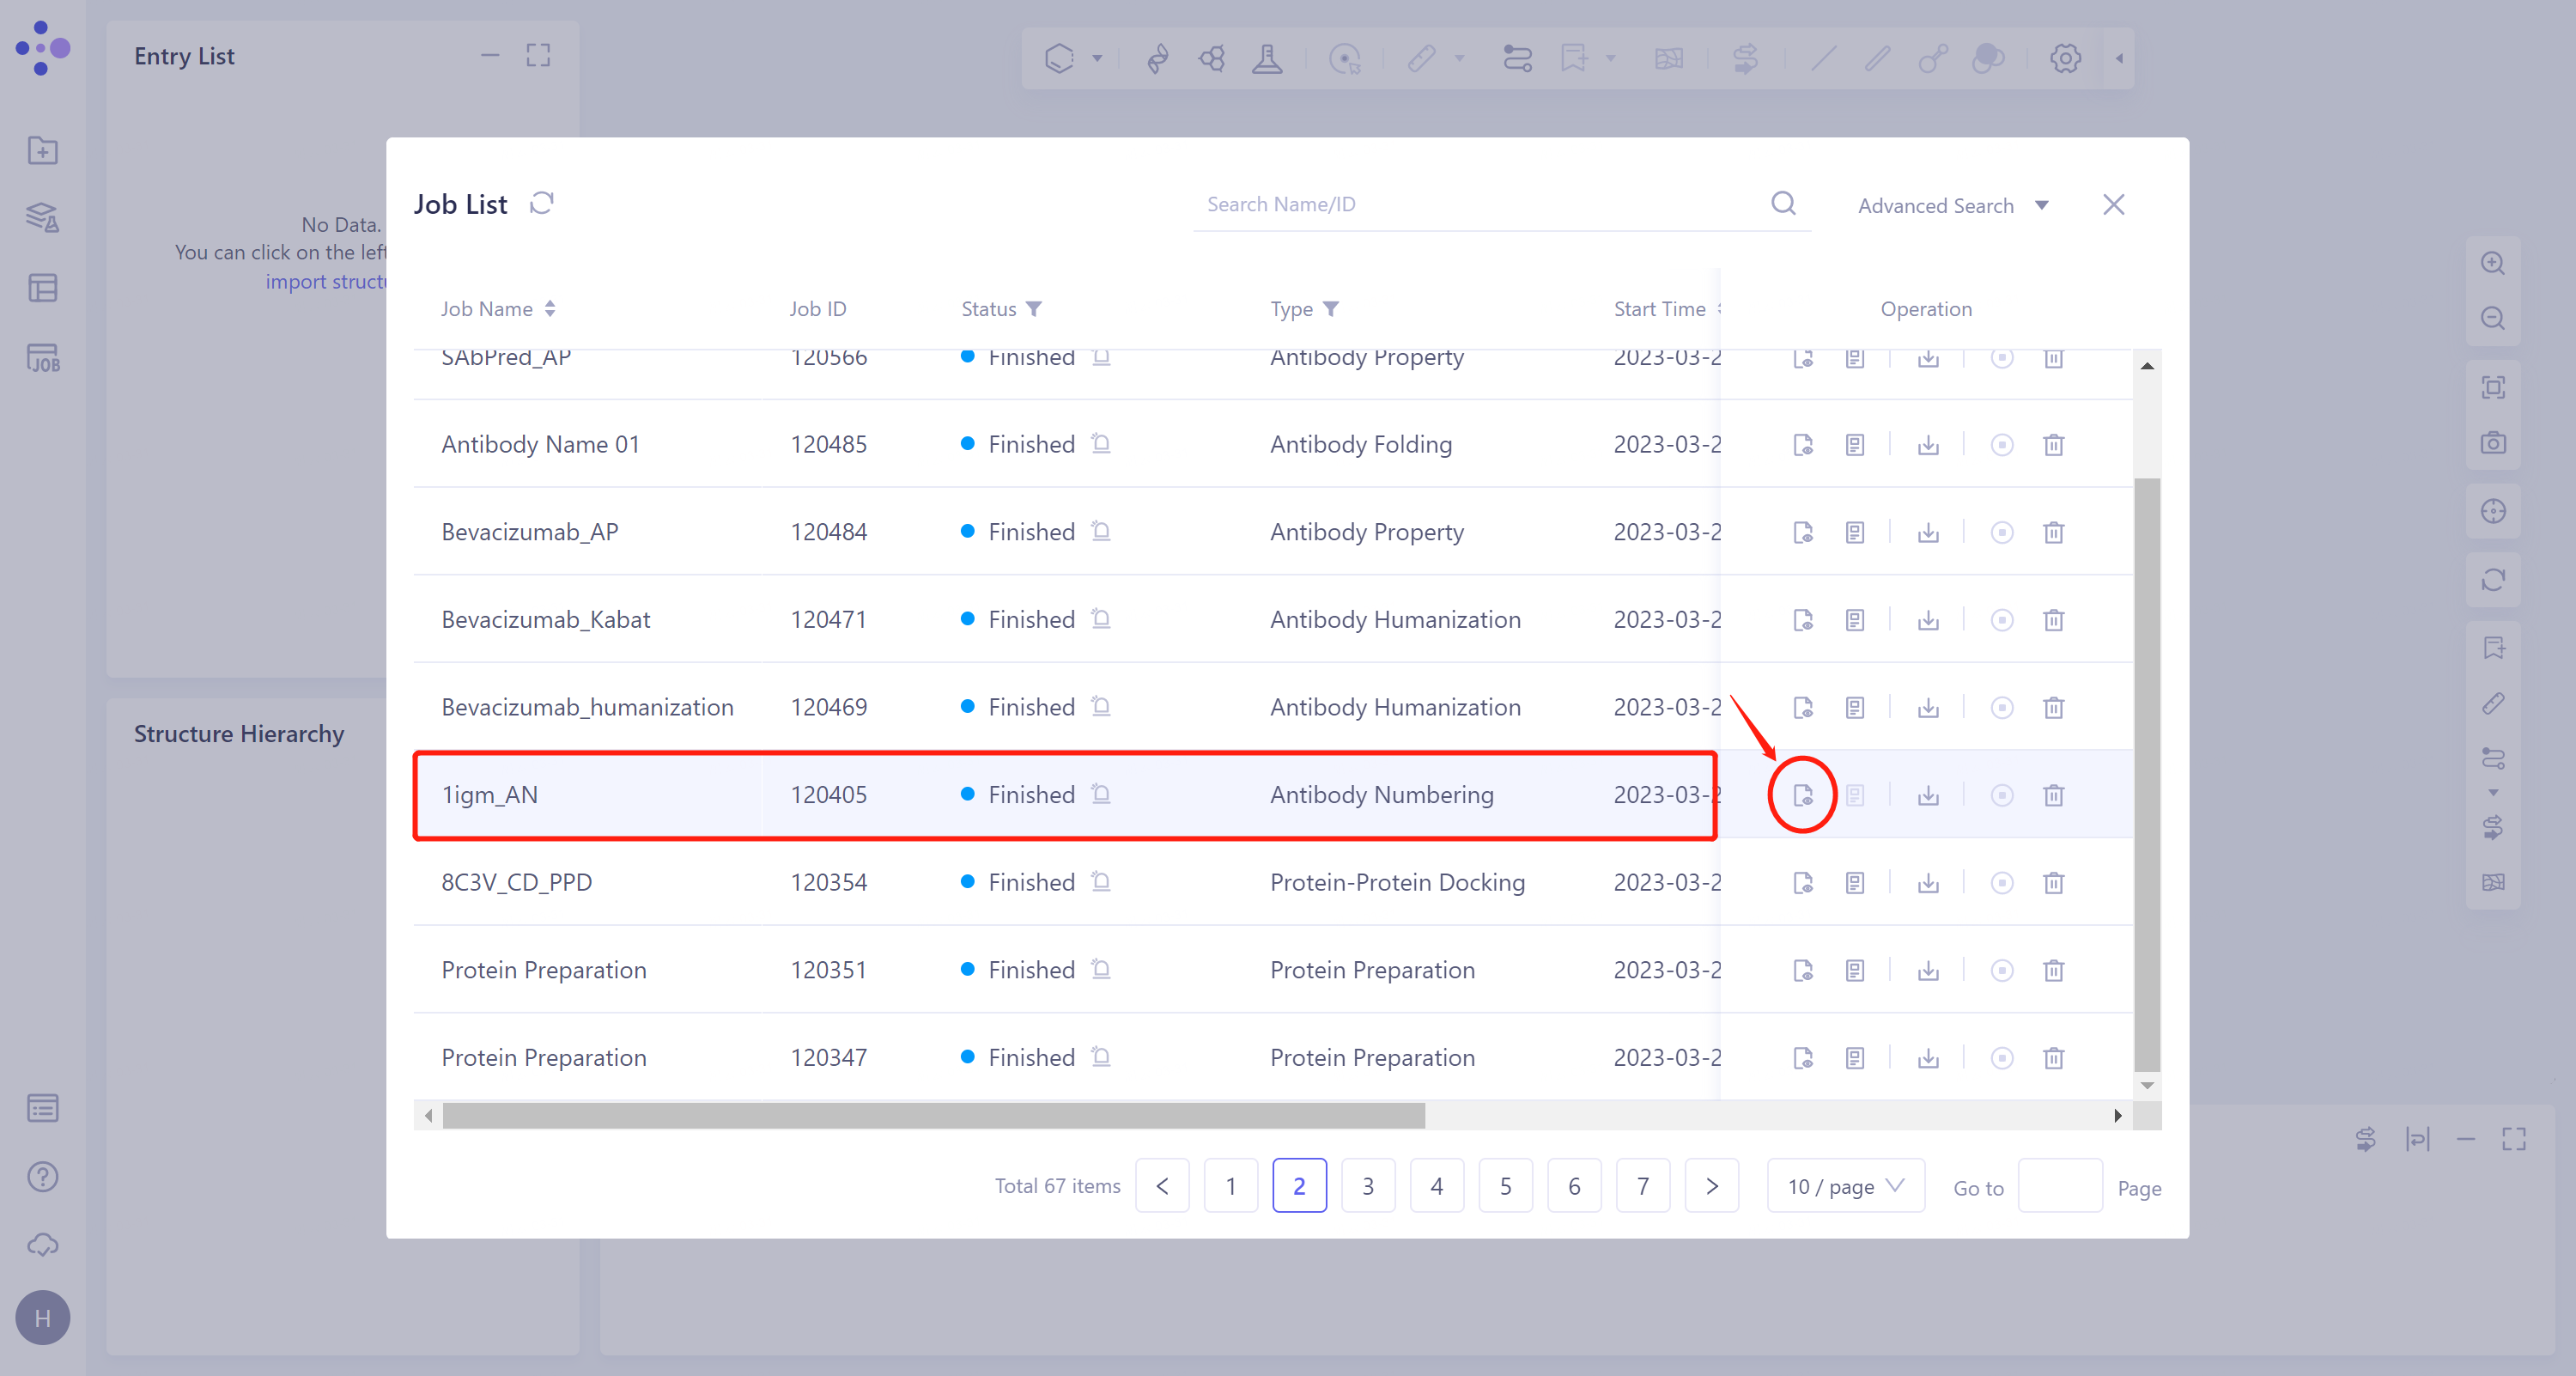Screen dimensions: 2576x1376
Task: Toggle notification bell for Bevacizumab_humanization
Action: click(1101, 707)
